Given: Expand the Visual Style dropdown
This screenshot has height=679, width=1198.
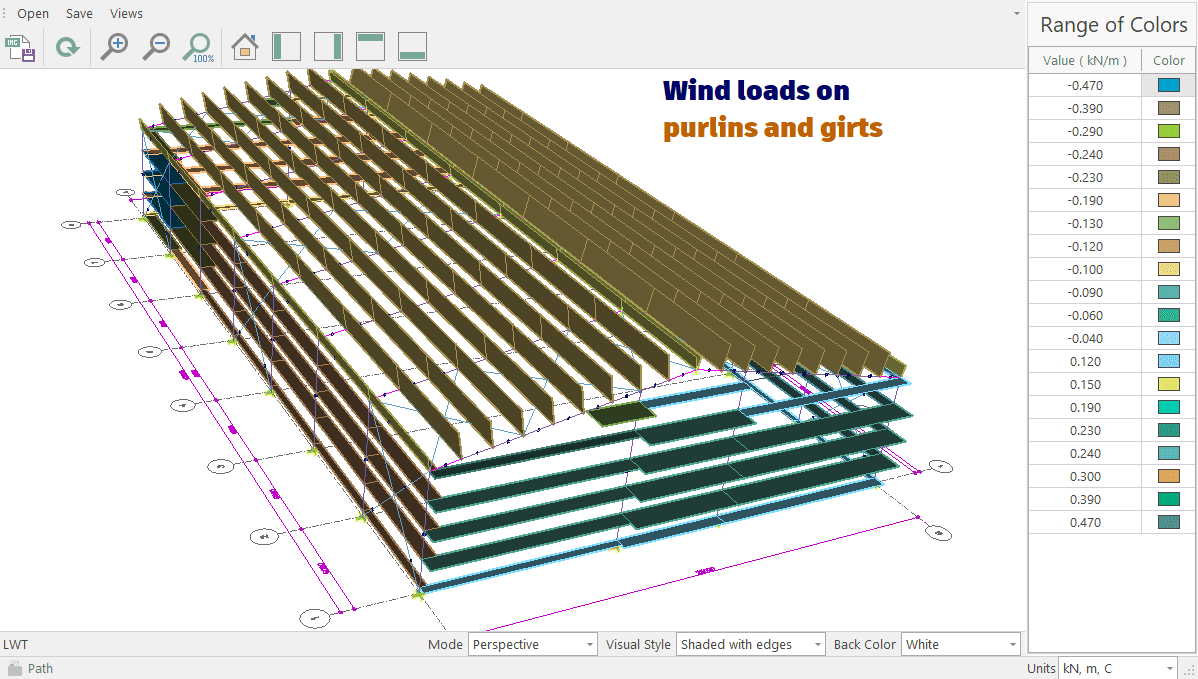Looking at the screenshot, I should point(750,645).
